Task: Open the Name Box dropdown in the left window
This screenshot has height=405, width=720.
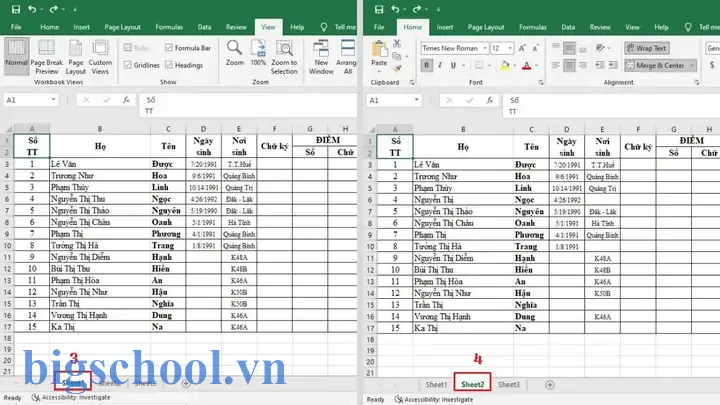Action: [x=53, y=100]
